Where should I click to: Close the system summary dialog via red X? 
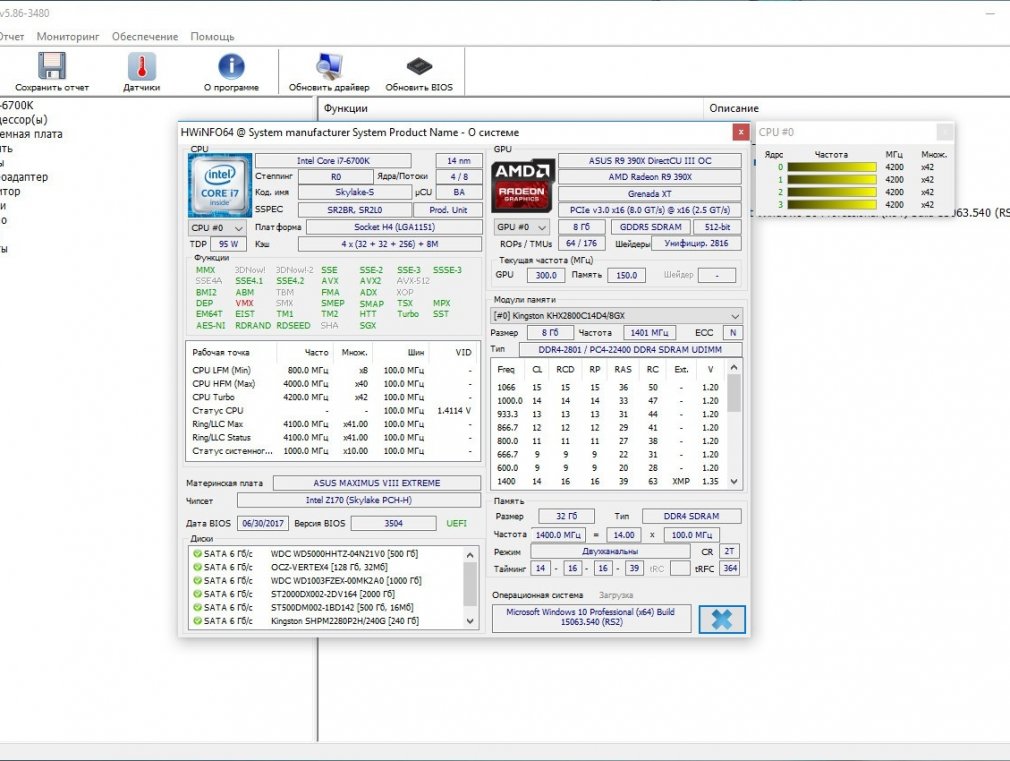click(x=741, y=131)
